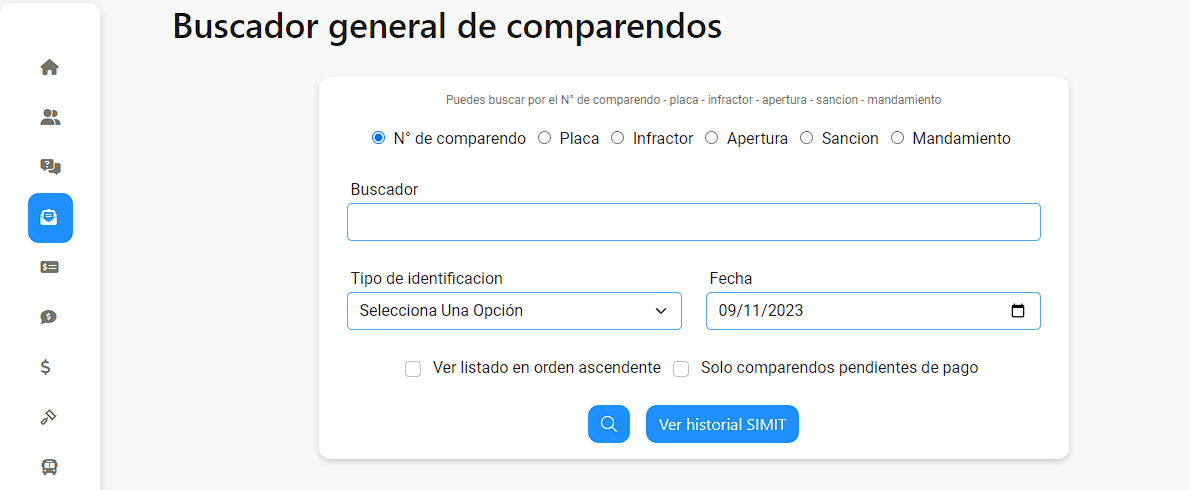Tick Solo comparendos pendientes de pago checkbox
The height and width of the screenshot is (490, 1190).
point(682,369)
